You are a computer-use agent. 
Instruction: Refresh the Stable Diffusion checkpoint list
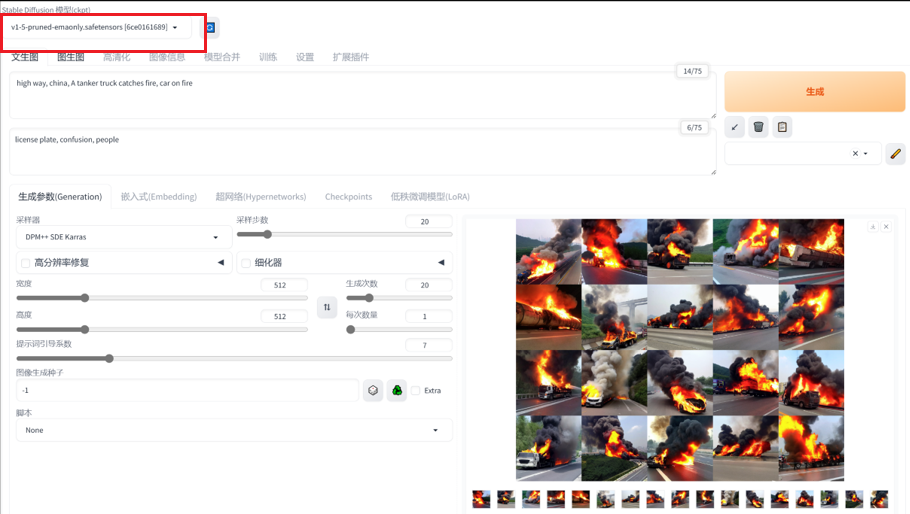point(211,28)
